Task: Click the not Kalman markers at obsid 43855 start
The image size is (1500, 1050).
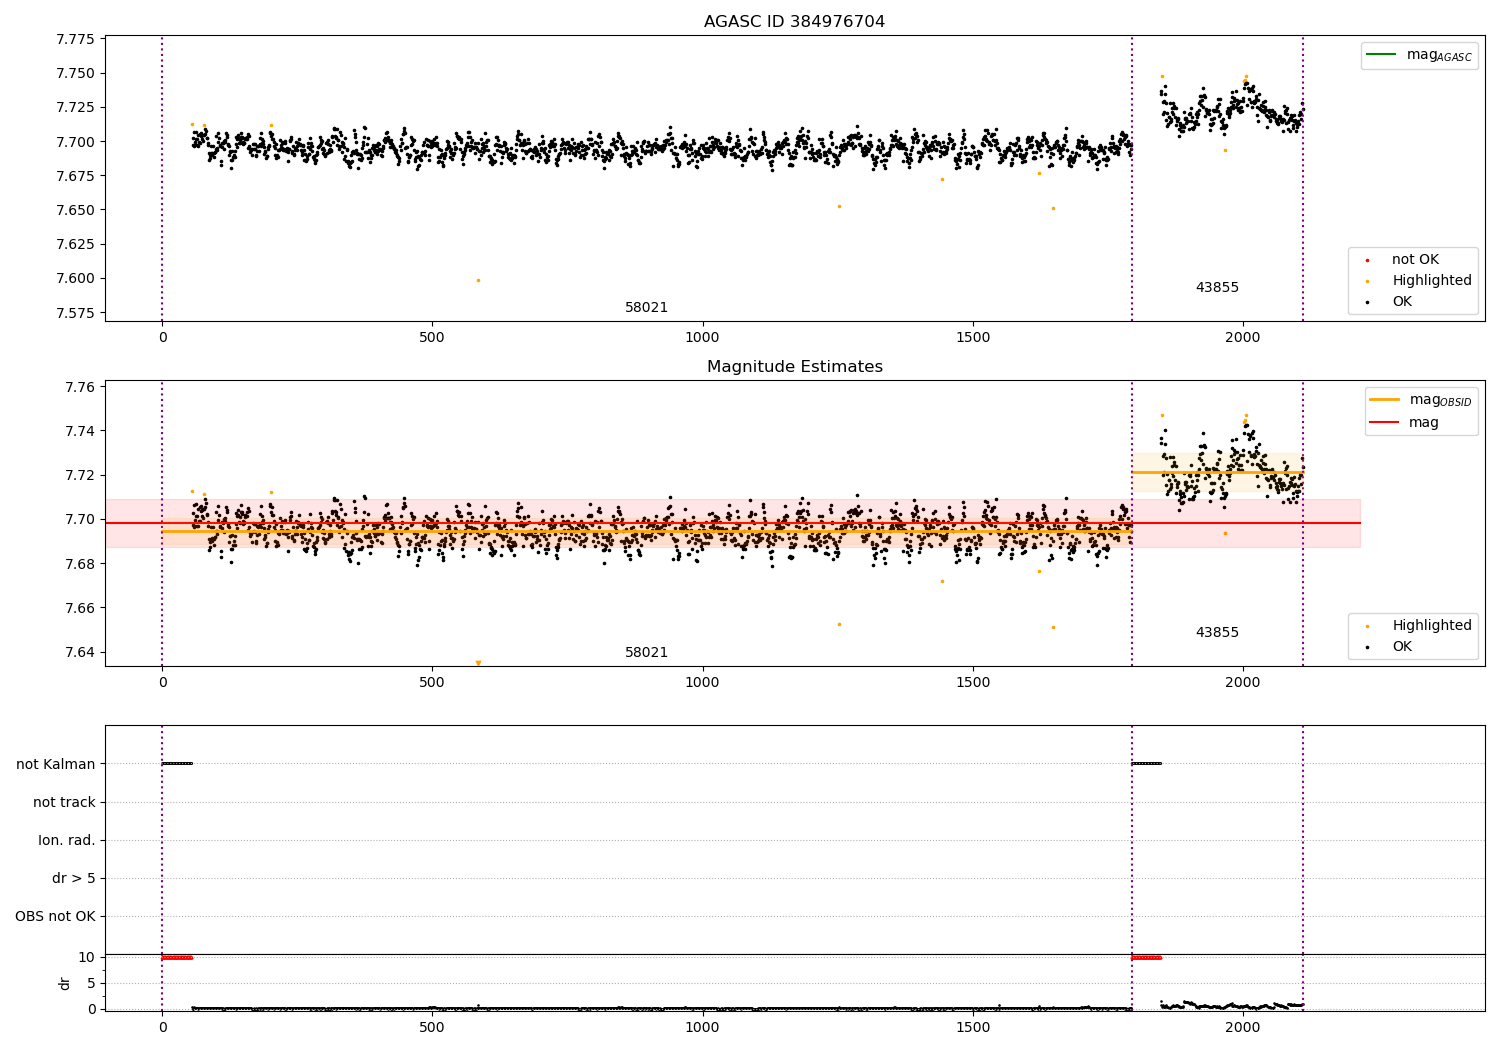Action: (1147, 764)
